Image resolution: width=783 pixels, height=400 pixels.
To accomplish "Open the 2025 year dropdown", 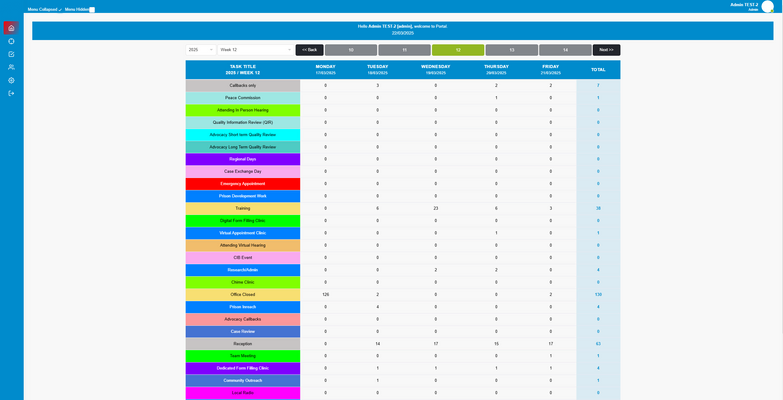I will pos(201,50).
